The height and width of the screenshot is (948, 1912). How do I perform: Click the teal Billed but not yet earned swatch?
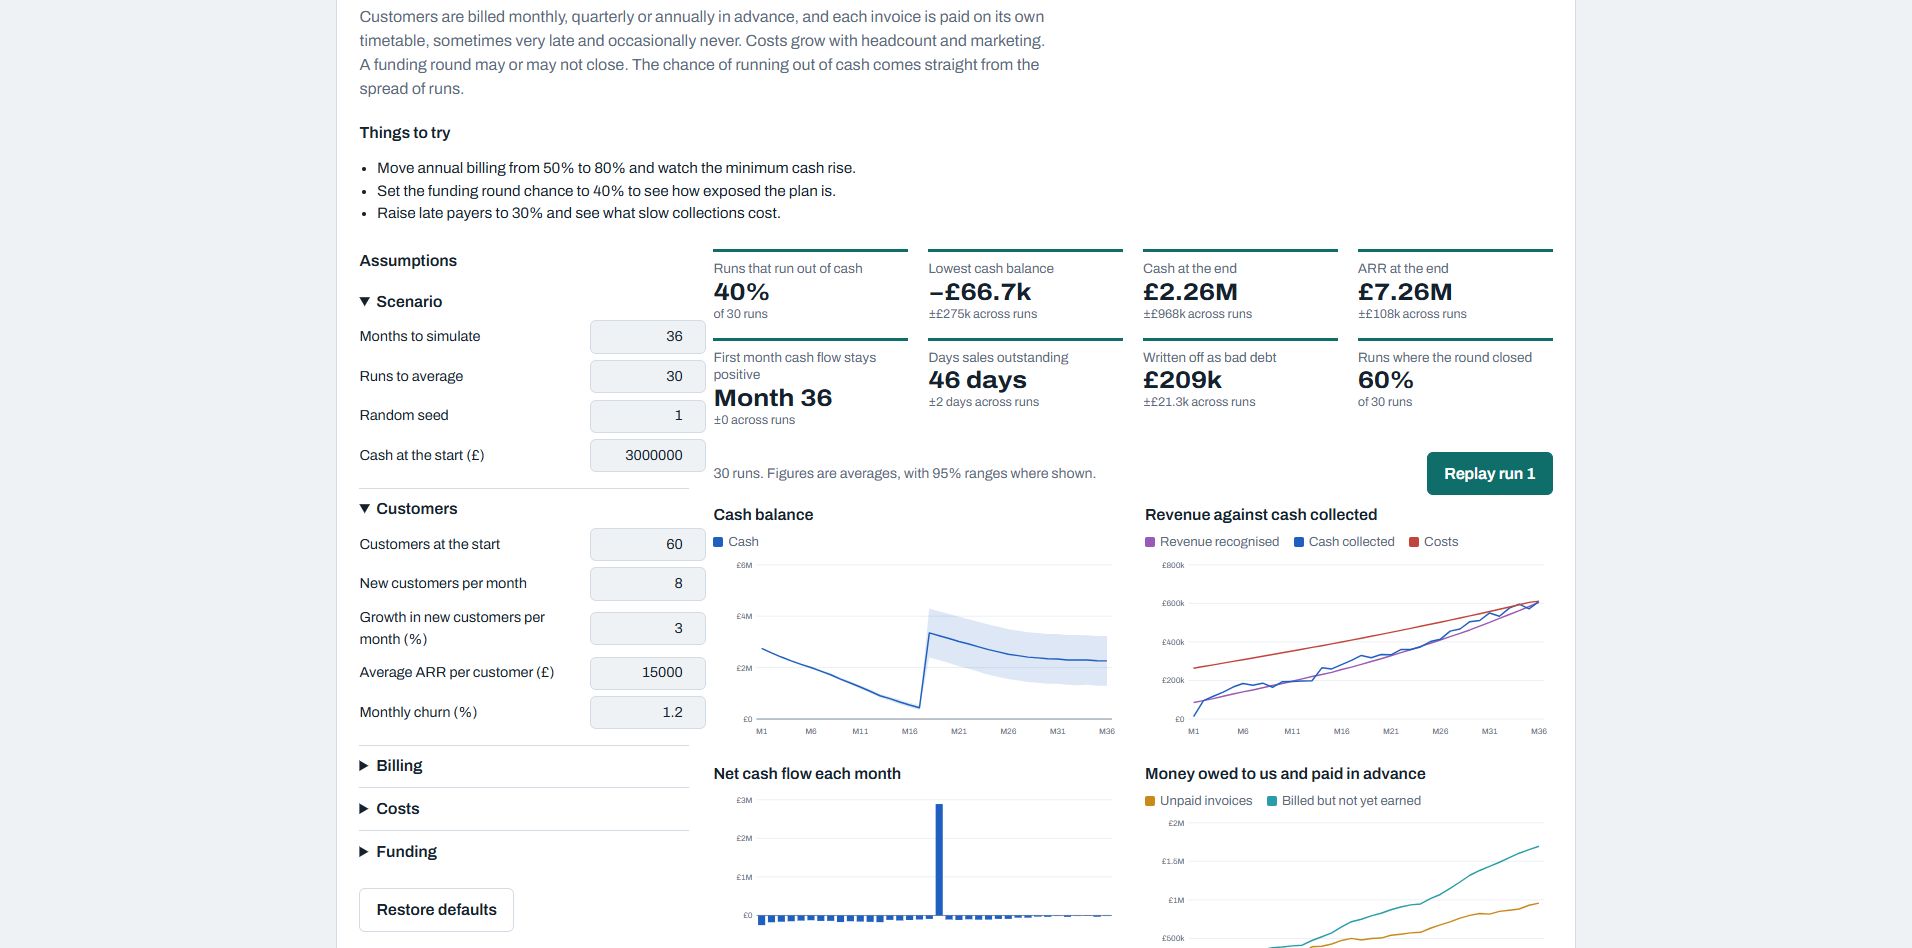click(1272, 801)
